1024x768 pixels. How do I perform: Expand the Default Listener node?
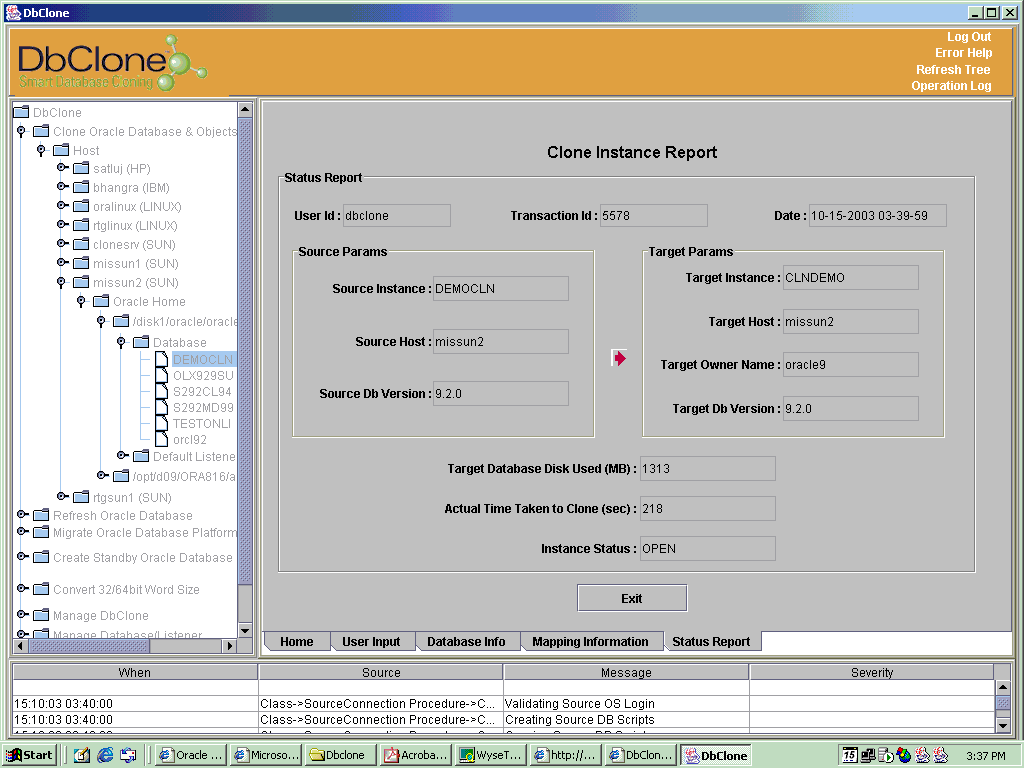(x=122, y=455)
